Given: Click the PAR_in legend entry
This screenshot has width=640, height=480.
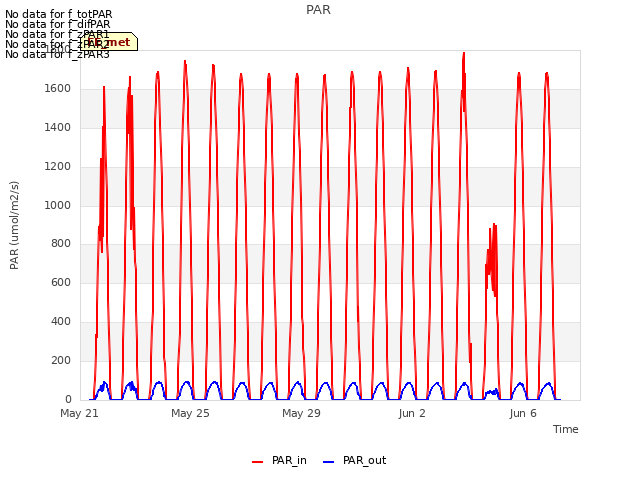Looking at the screenshot, I should point(280,460).
